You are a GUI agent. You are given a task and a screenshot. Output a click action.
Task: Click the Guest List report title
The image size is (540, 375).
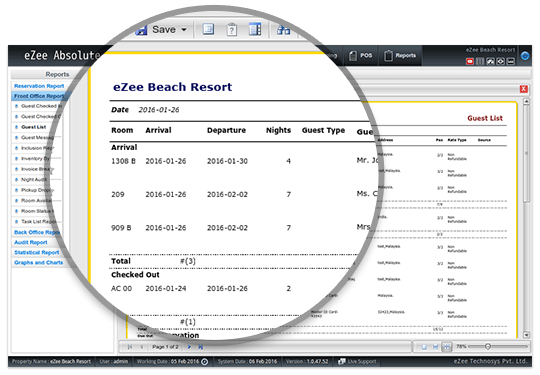pos(485,118)
